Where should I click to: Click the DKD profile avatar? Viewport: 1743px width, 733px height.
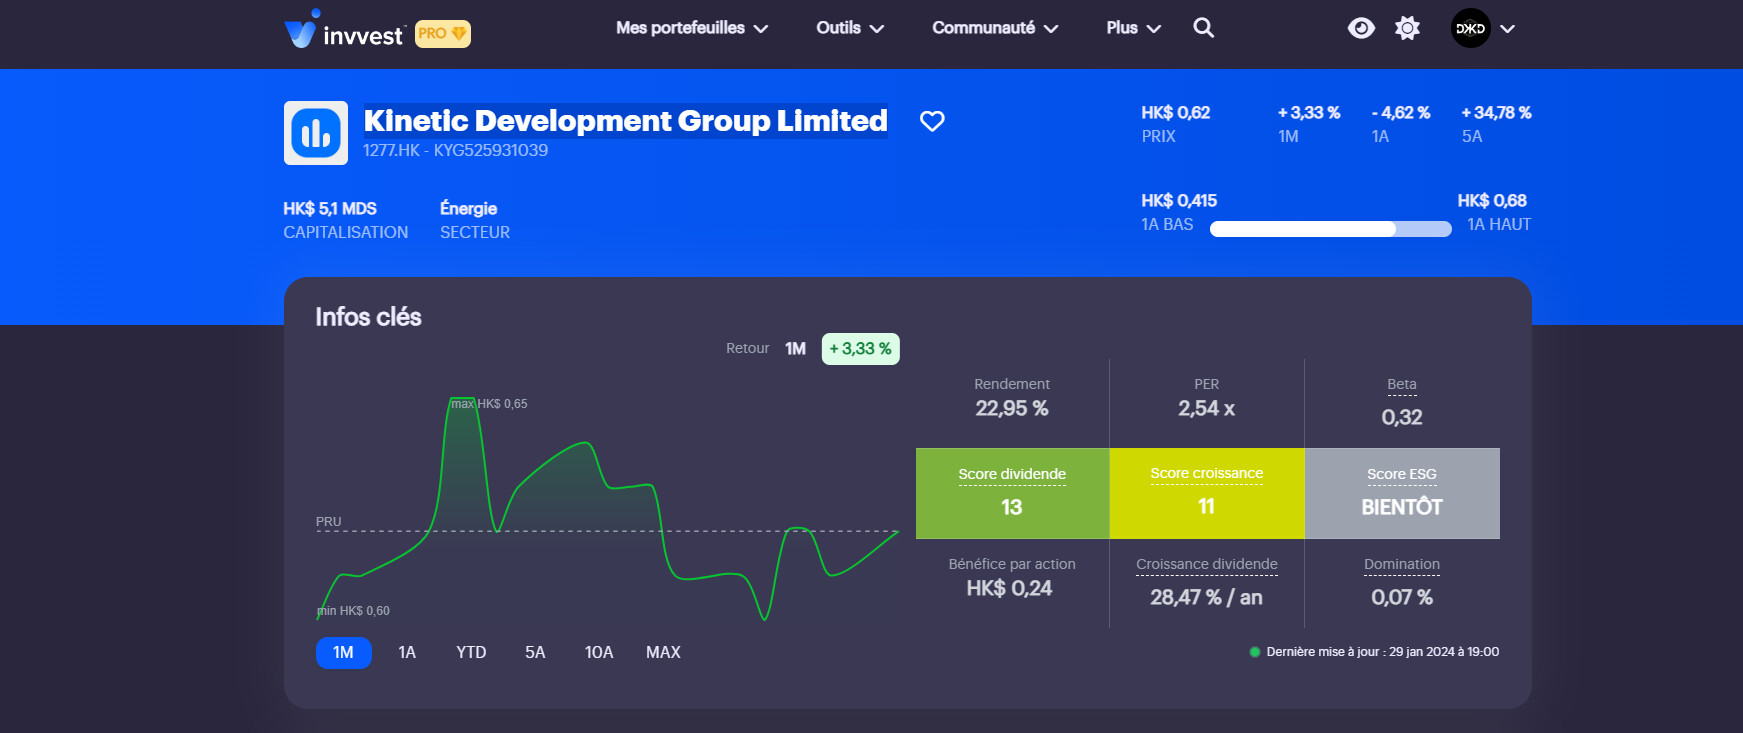(x=1470, y=28)
